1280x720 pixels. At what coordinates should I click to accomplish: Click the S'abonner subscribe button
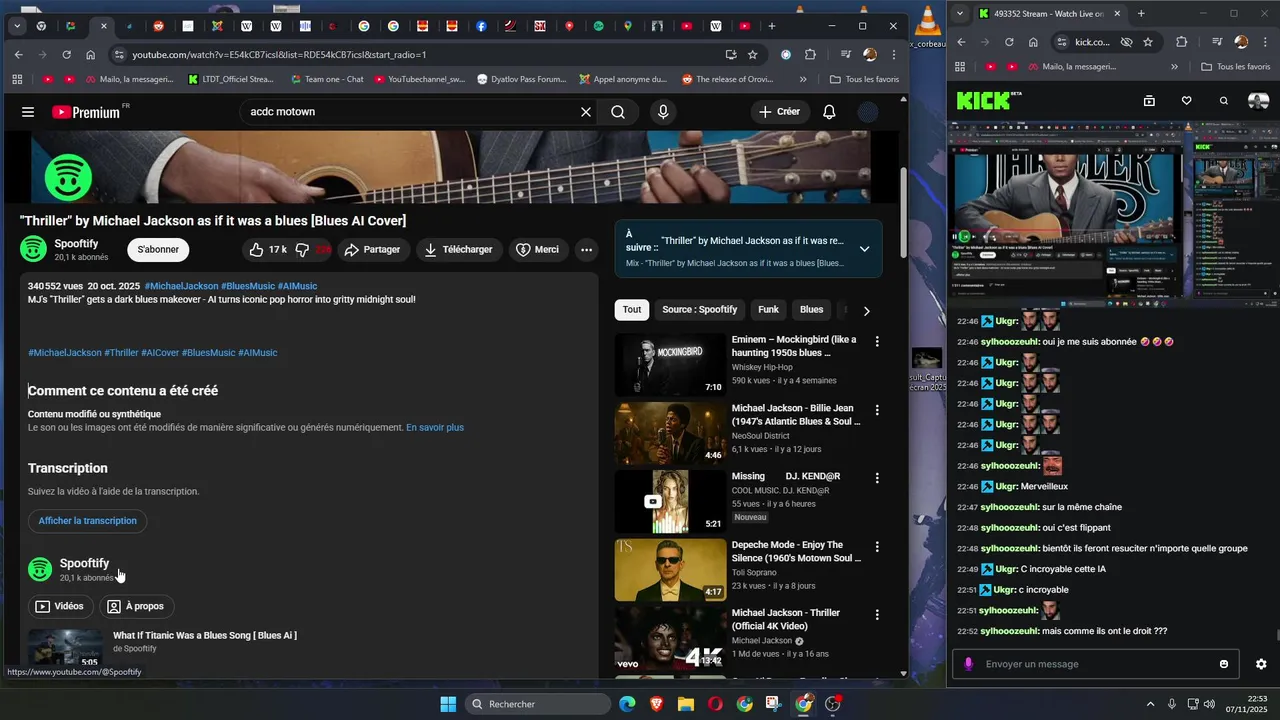point(158,250)
